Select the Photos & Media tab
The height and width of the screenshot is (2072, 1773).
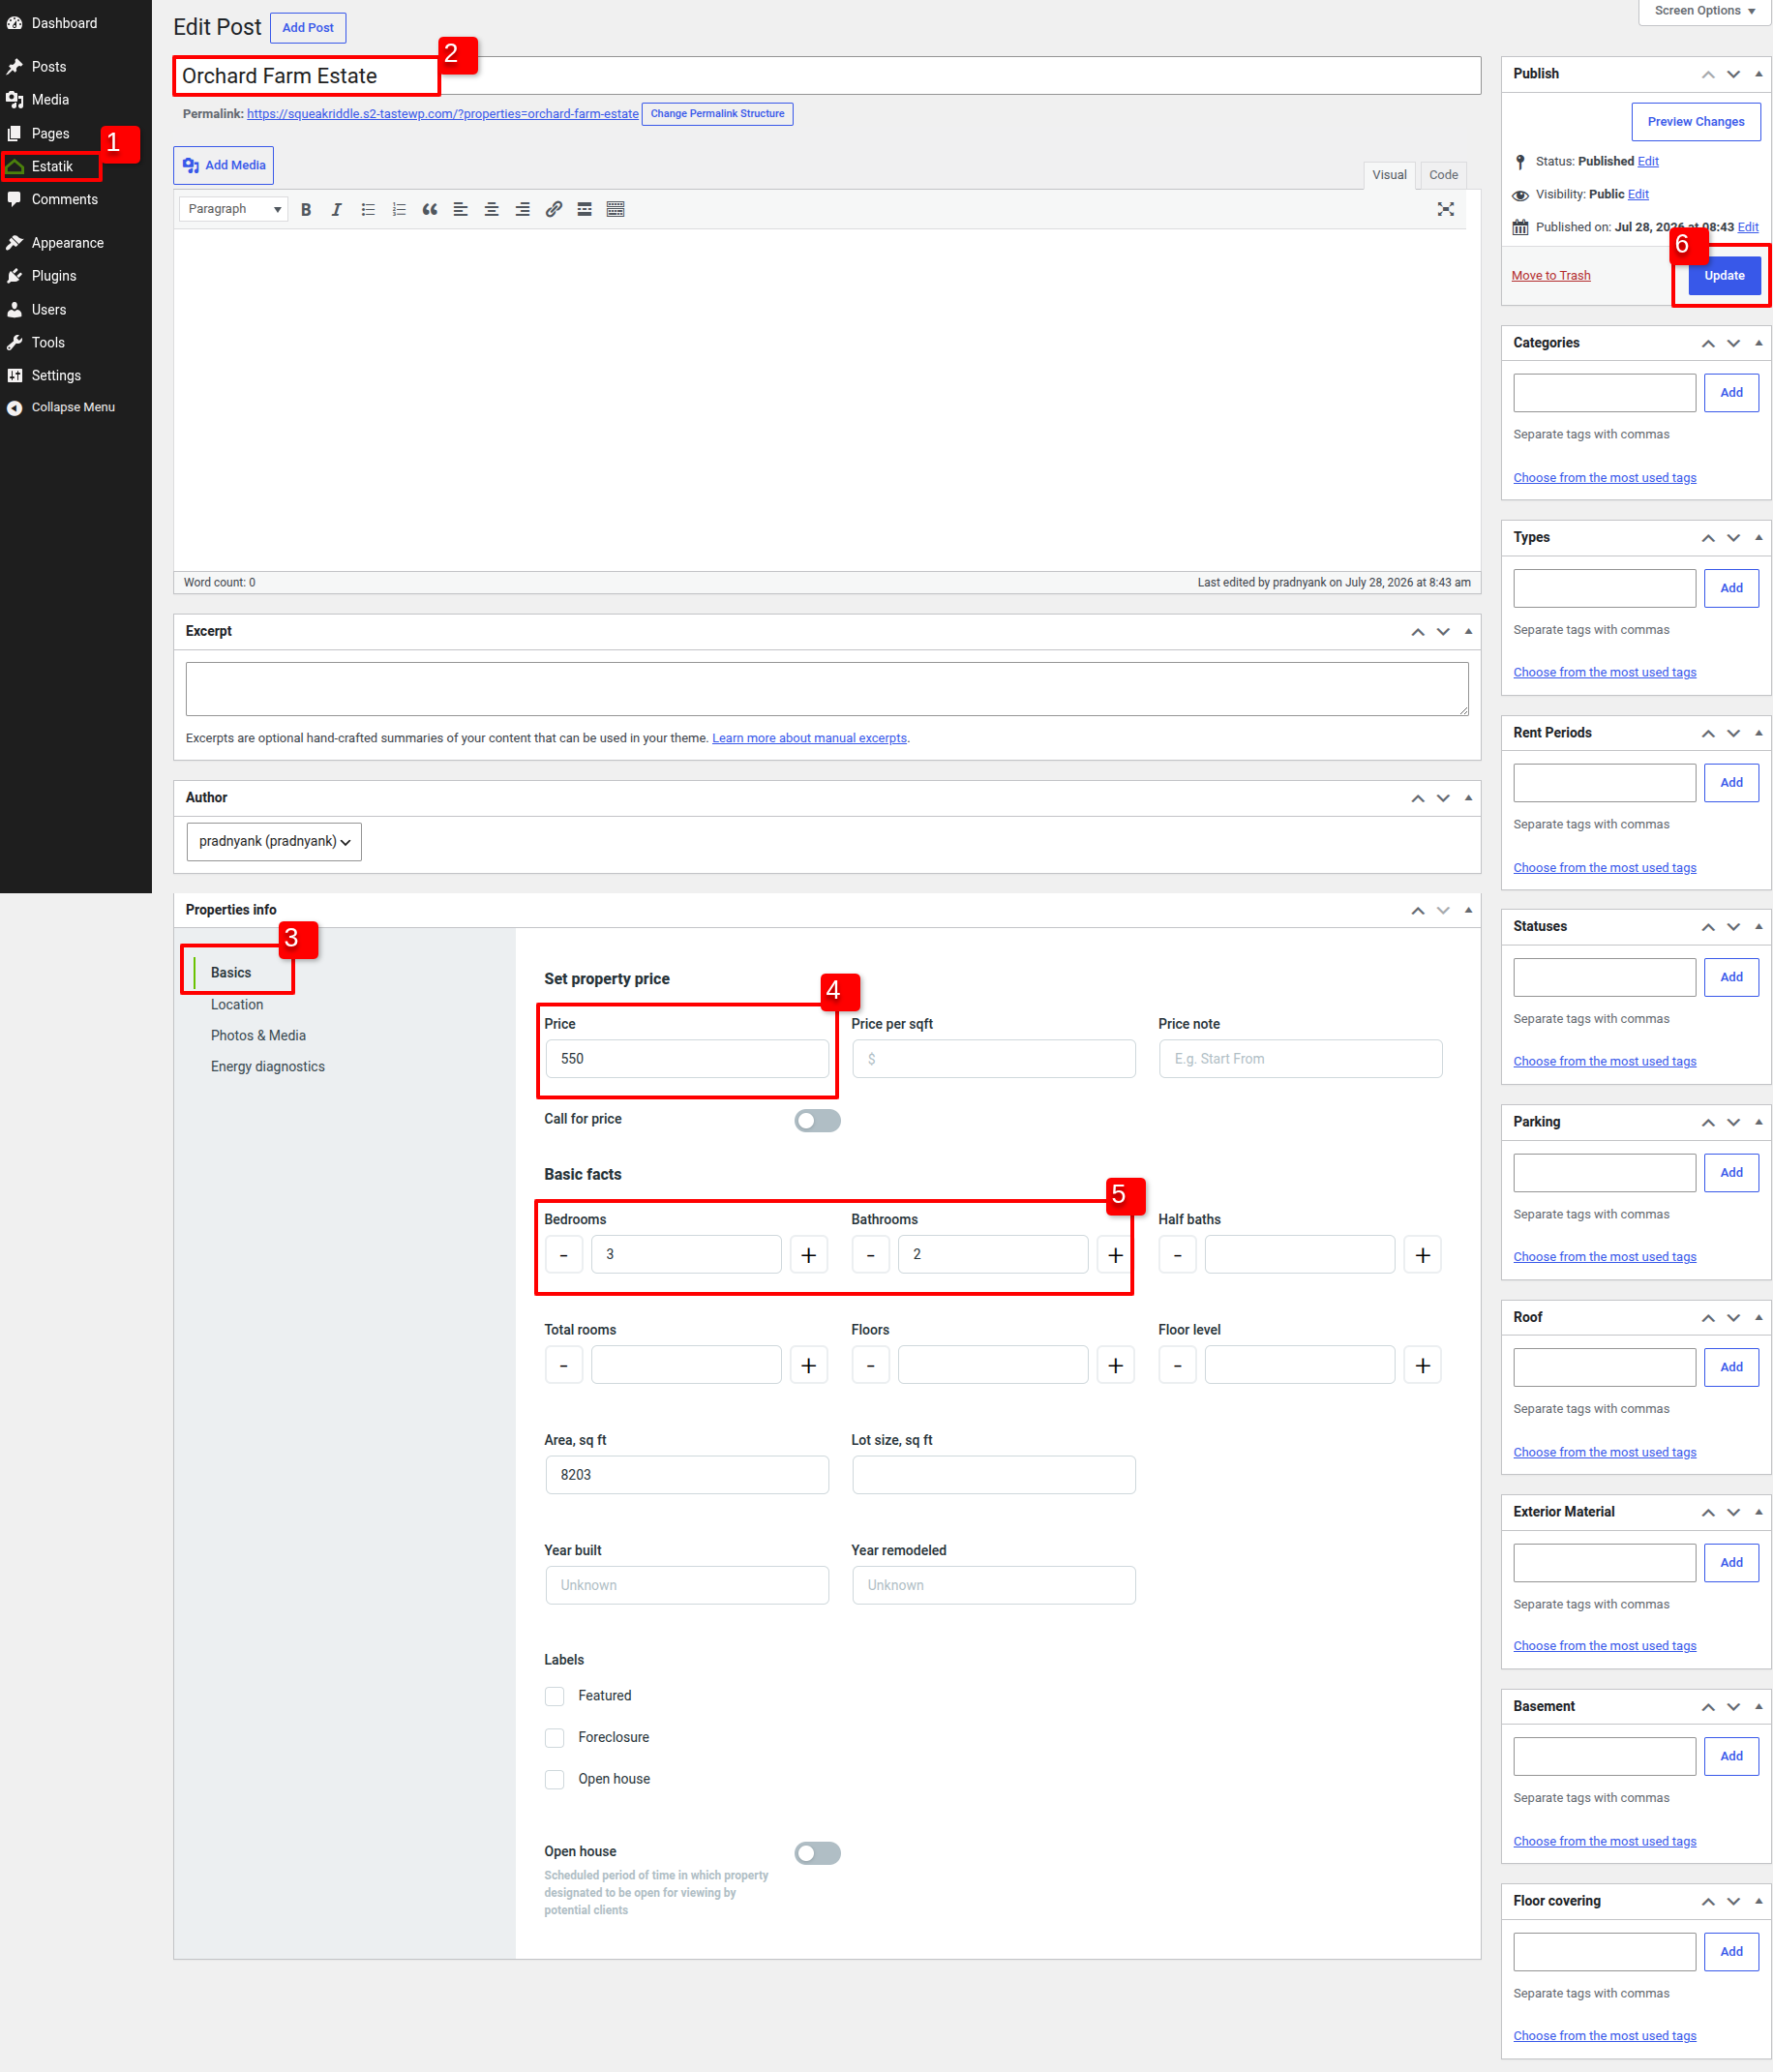click(258, 1036)
